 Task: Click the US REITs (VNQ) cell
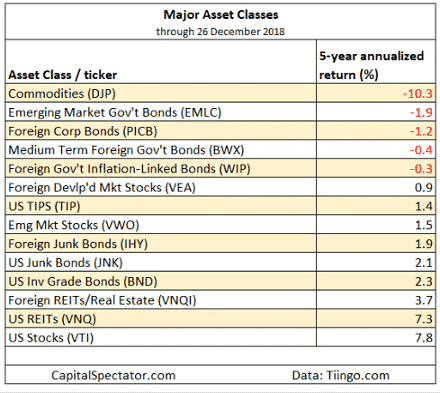(161, 319)
